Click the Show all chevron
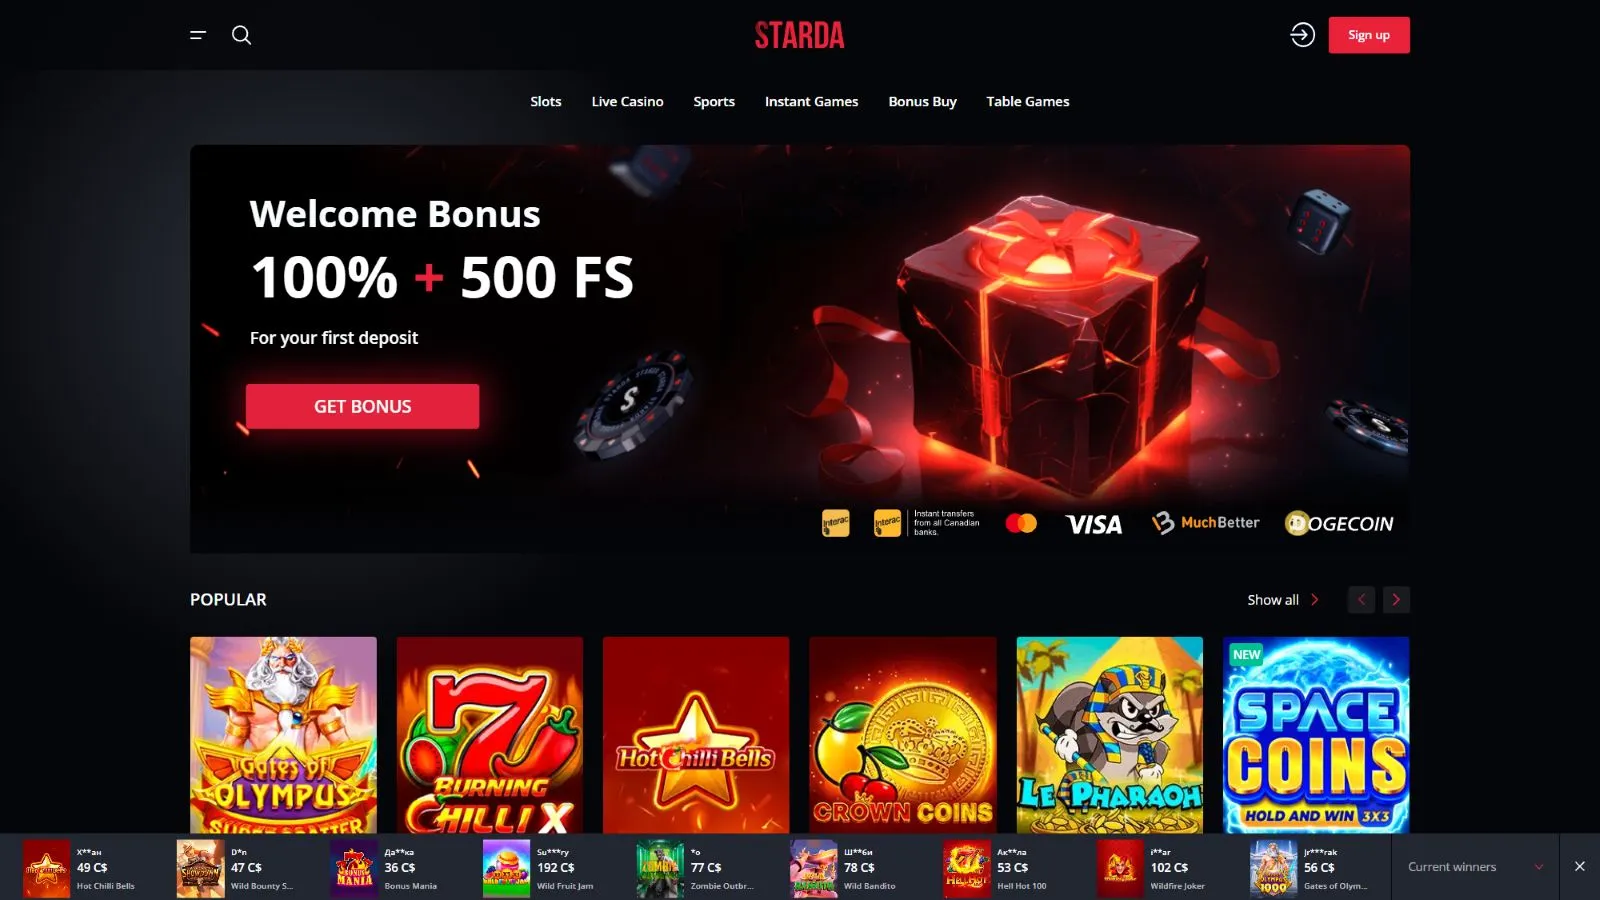 (1315, 600)
